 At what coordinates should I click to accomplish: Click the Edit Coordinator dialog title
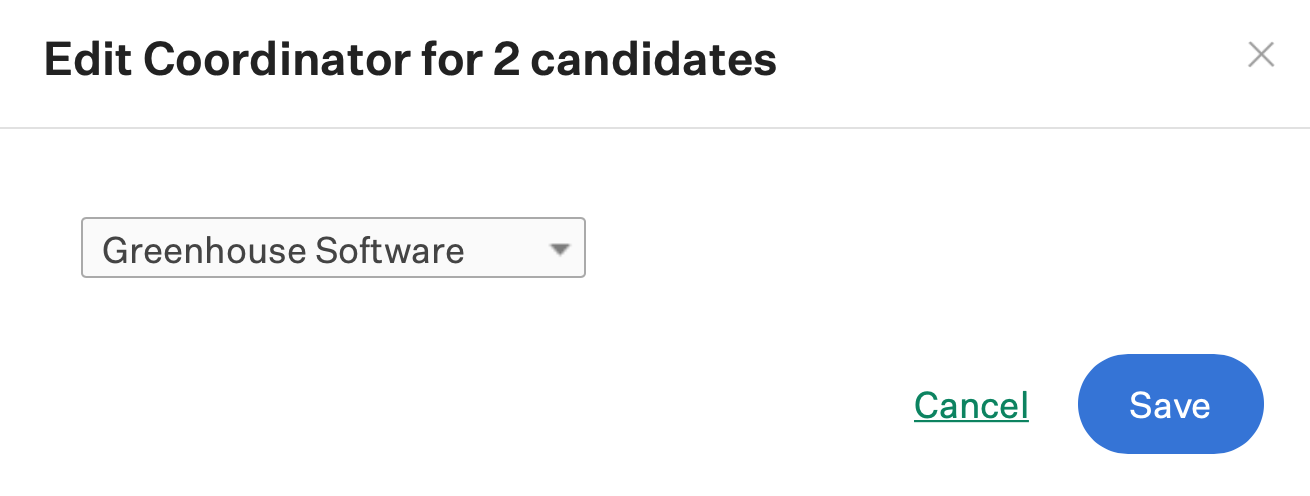click(x=410, y=61)
